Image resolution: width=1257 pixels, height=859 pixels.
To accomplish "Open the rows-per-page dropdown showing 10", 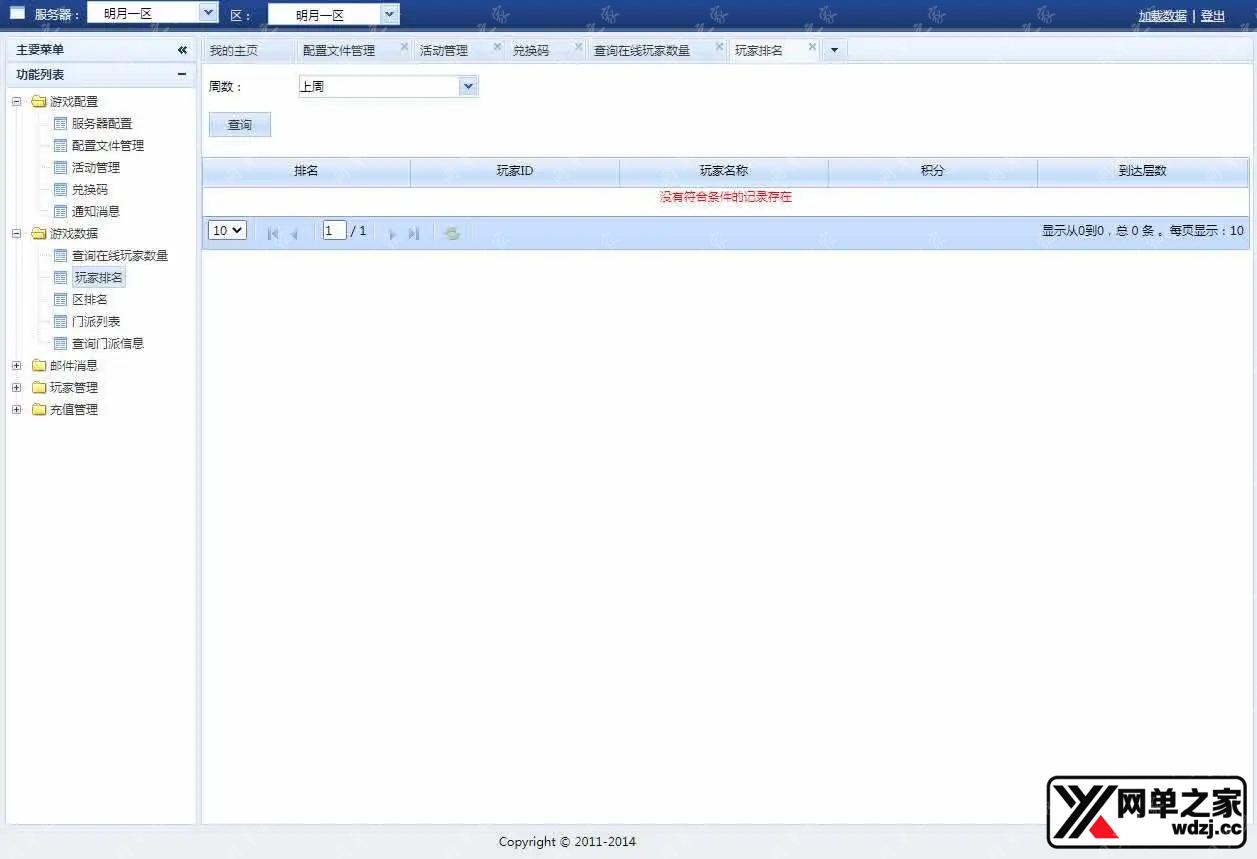I will 227,230.
